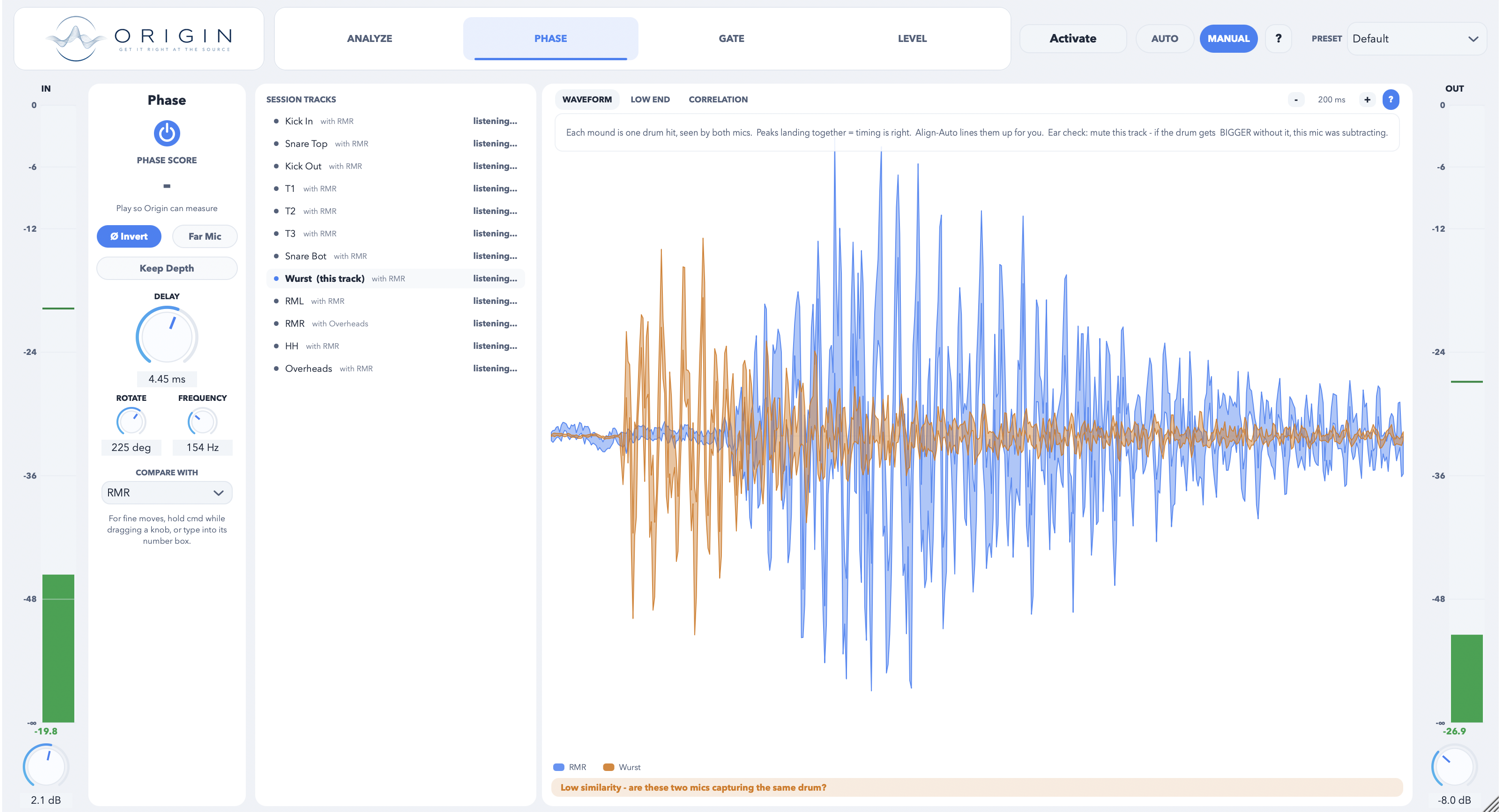Zoom out waveform with minus button
1500x812 pixels.
1296,100
